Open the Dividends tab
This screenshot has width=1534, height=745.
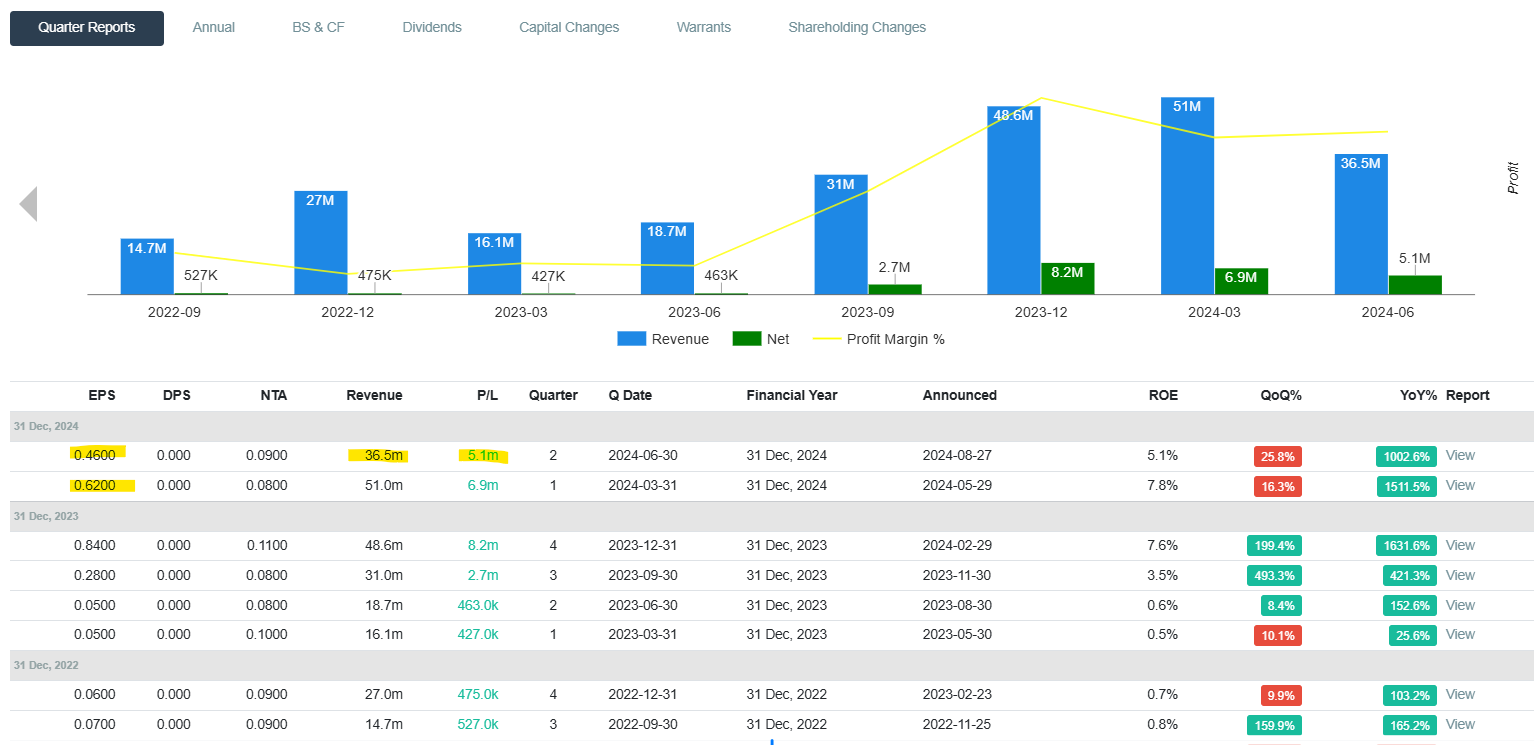(x=432, y=28)
